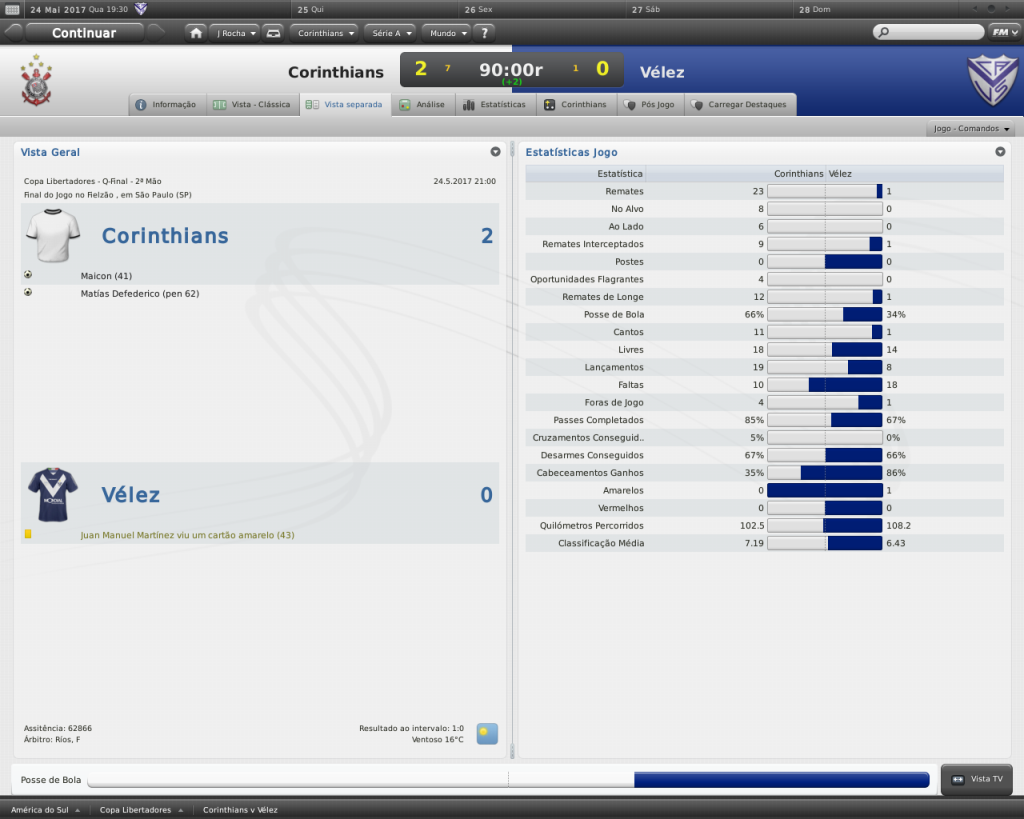Switch to the Pós Jogo tab
This screenshot has width=1024, height=819.
tap(649, 104)
